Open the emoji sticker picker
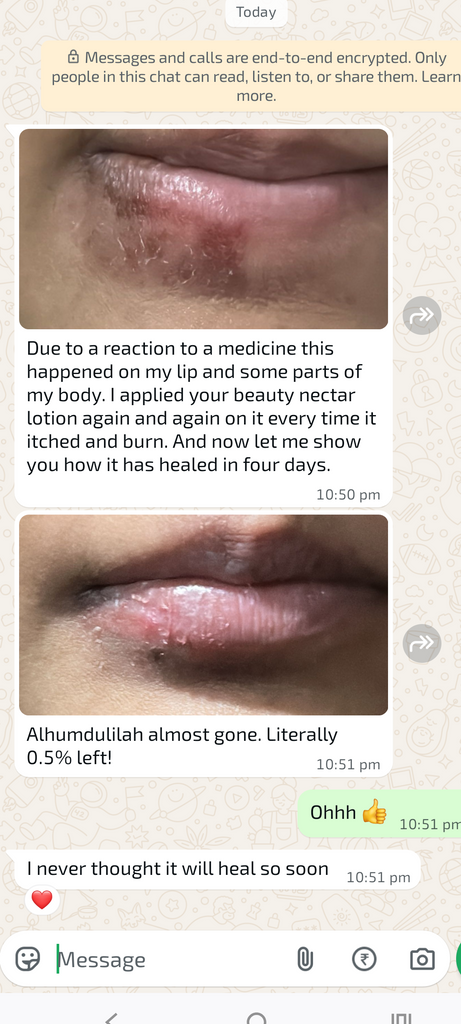The height and width of the screenshot is (1024, 461). pyautogui.click(x=27, y=959)
